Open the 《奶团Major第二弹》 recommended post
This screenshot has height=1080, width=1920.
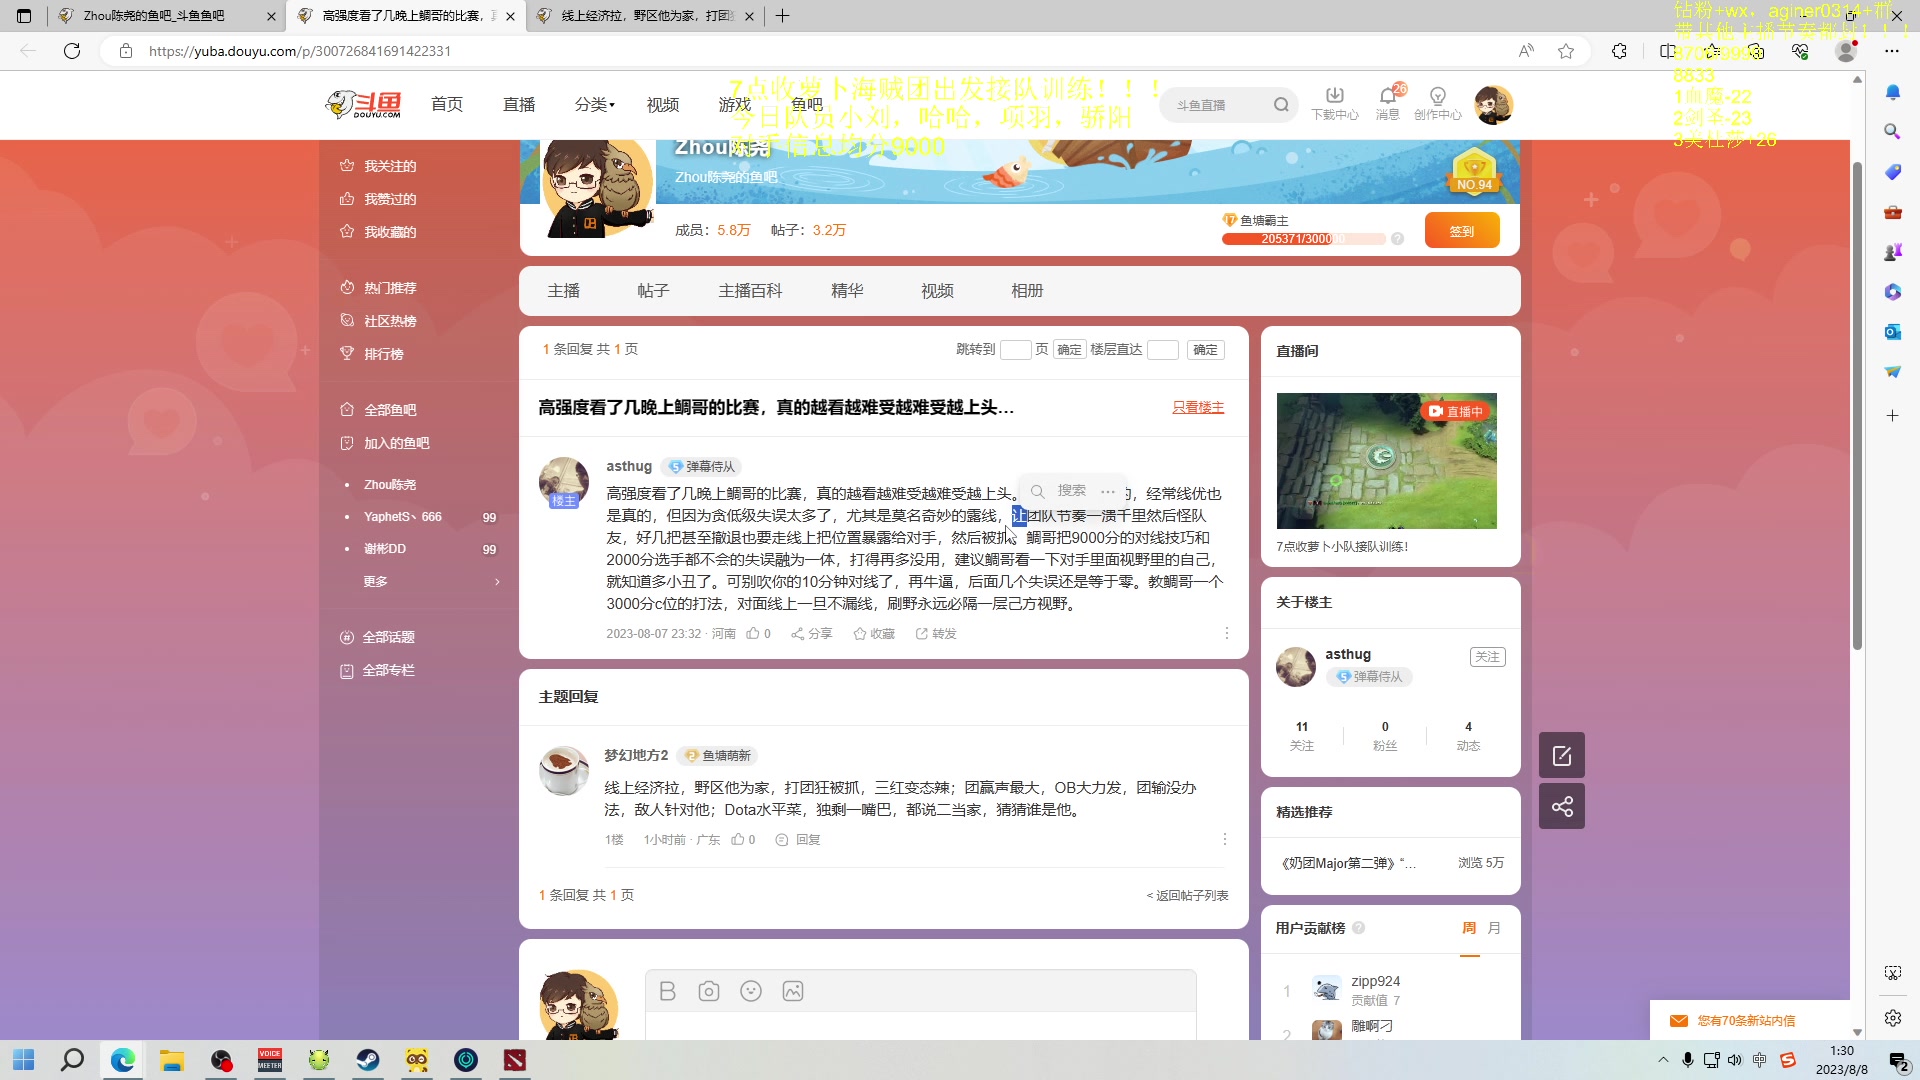click(1349, 863)
